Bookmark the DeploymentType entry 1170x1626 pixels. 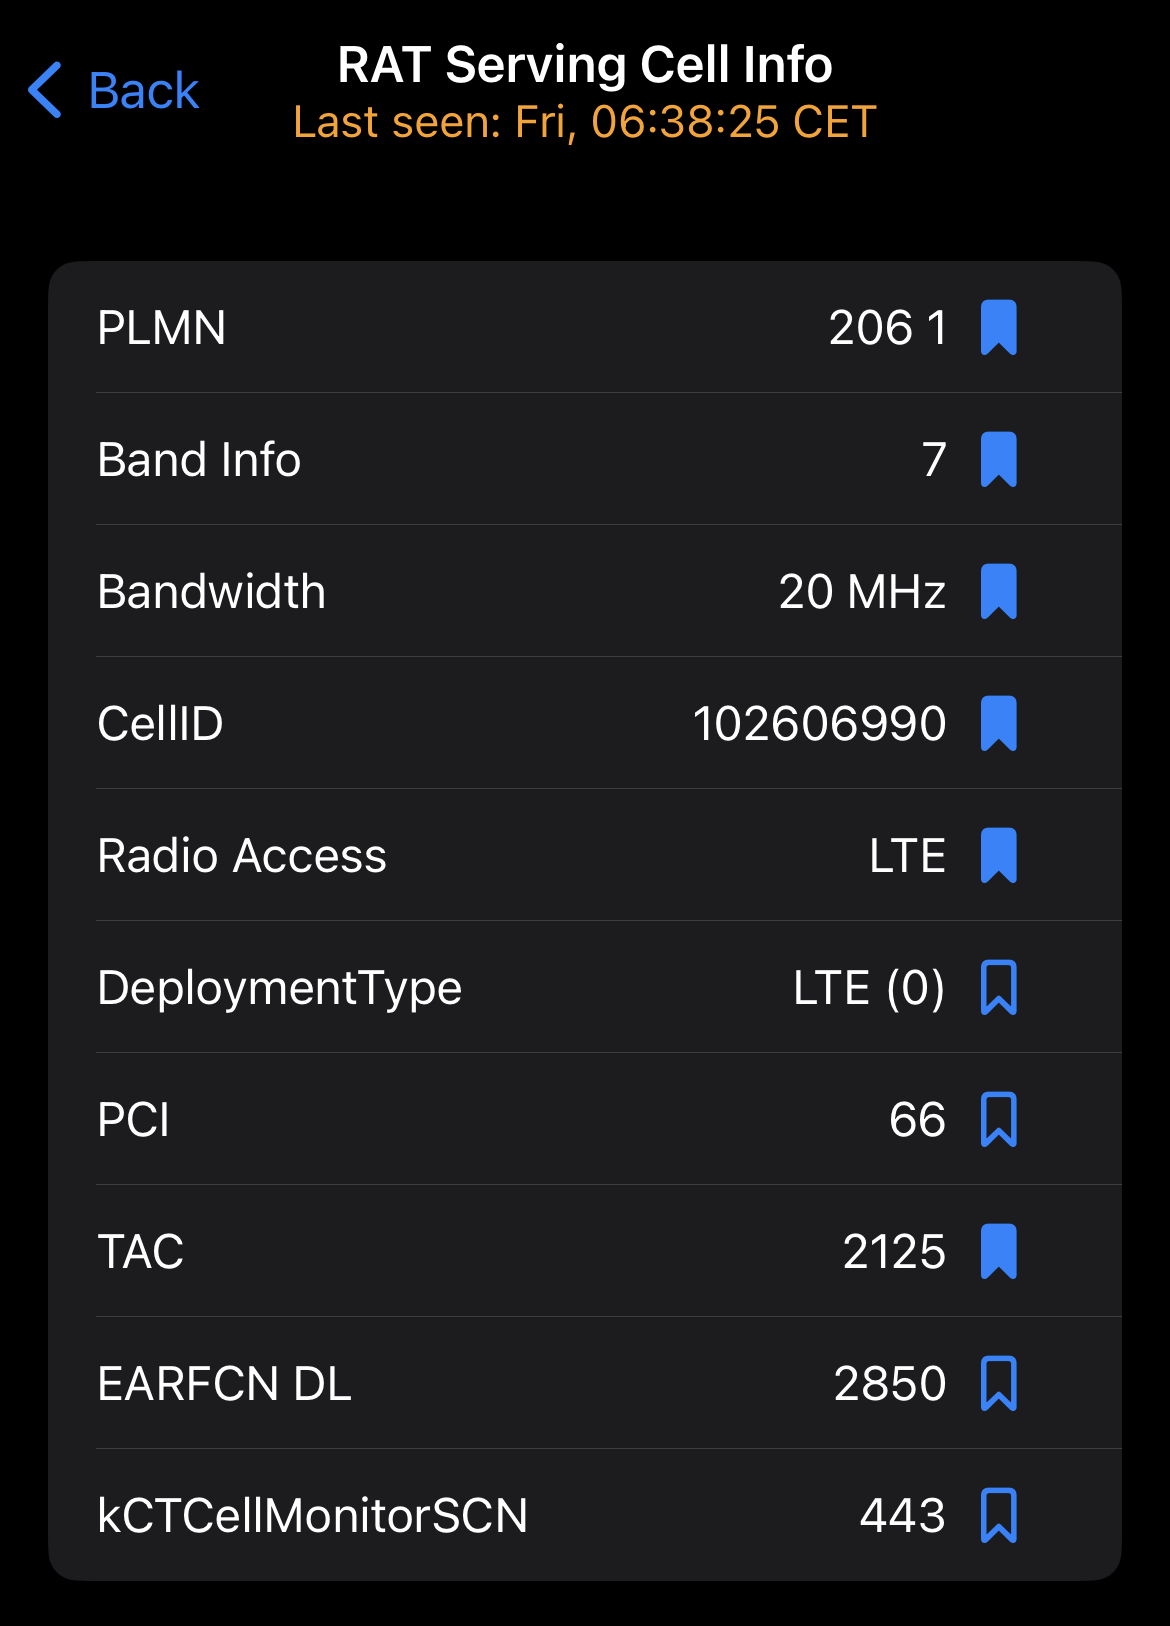point(998,988)
